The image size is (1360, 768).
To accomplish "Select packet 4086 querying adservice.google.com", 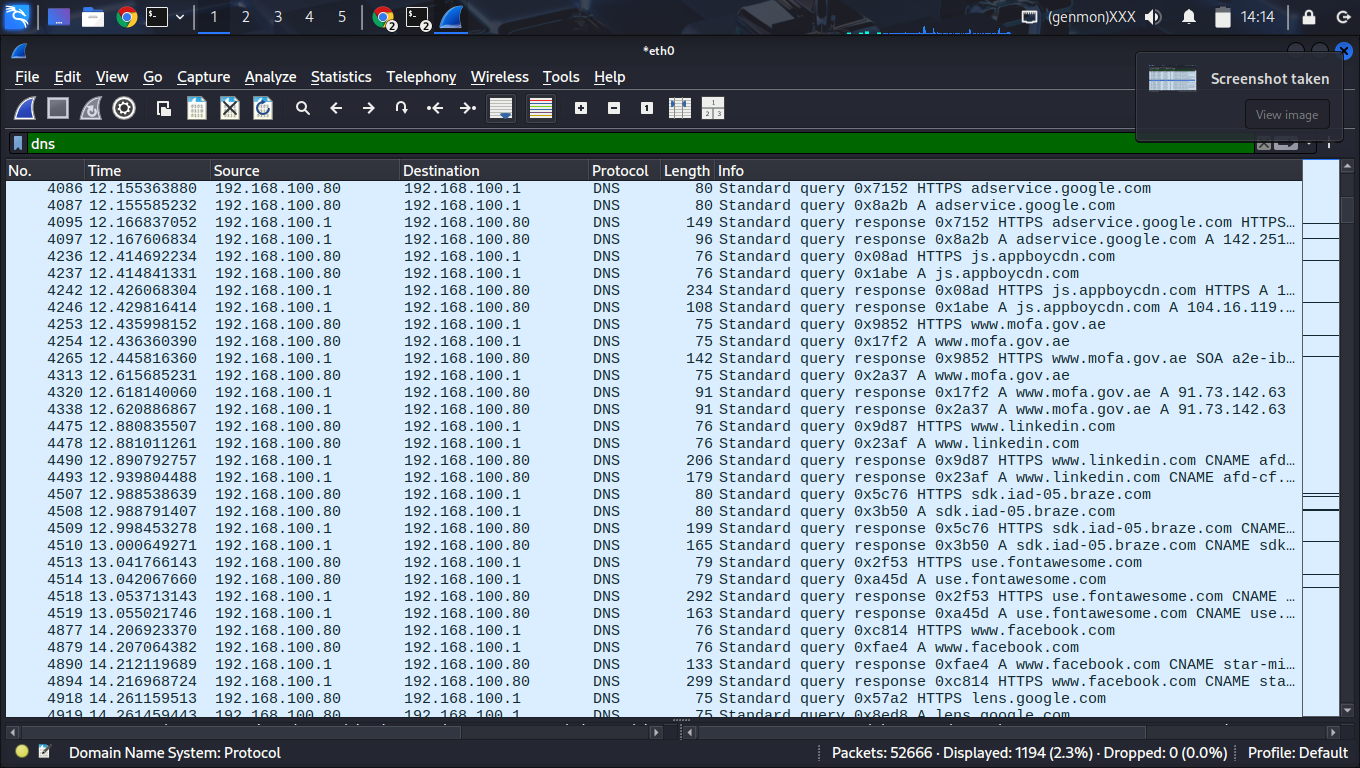I will point(654,189).
